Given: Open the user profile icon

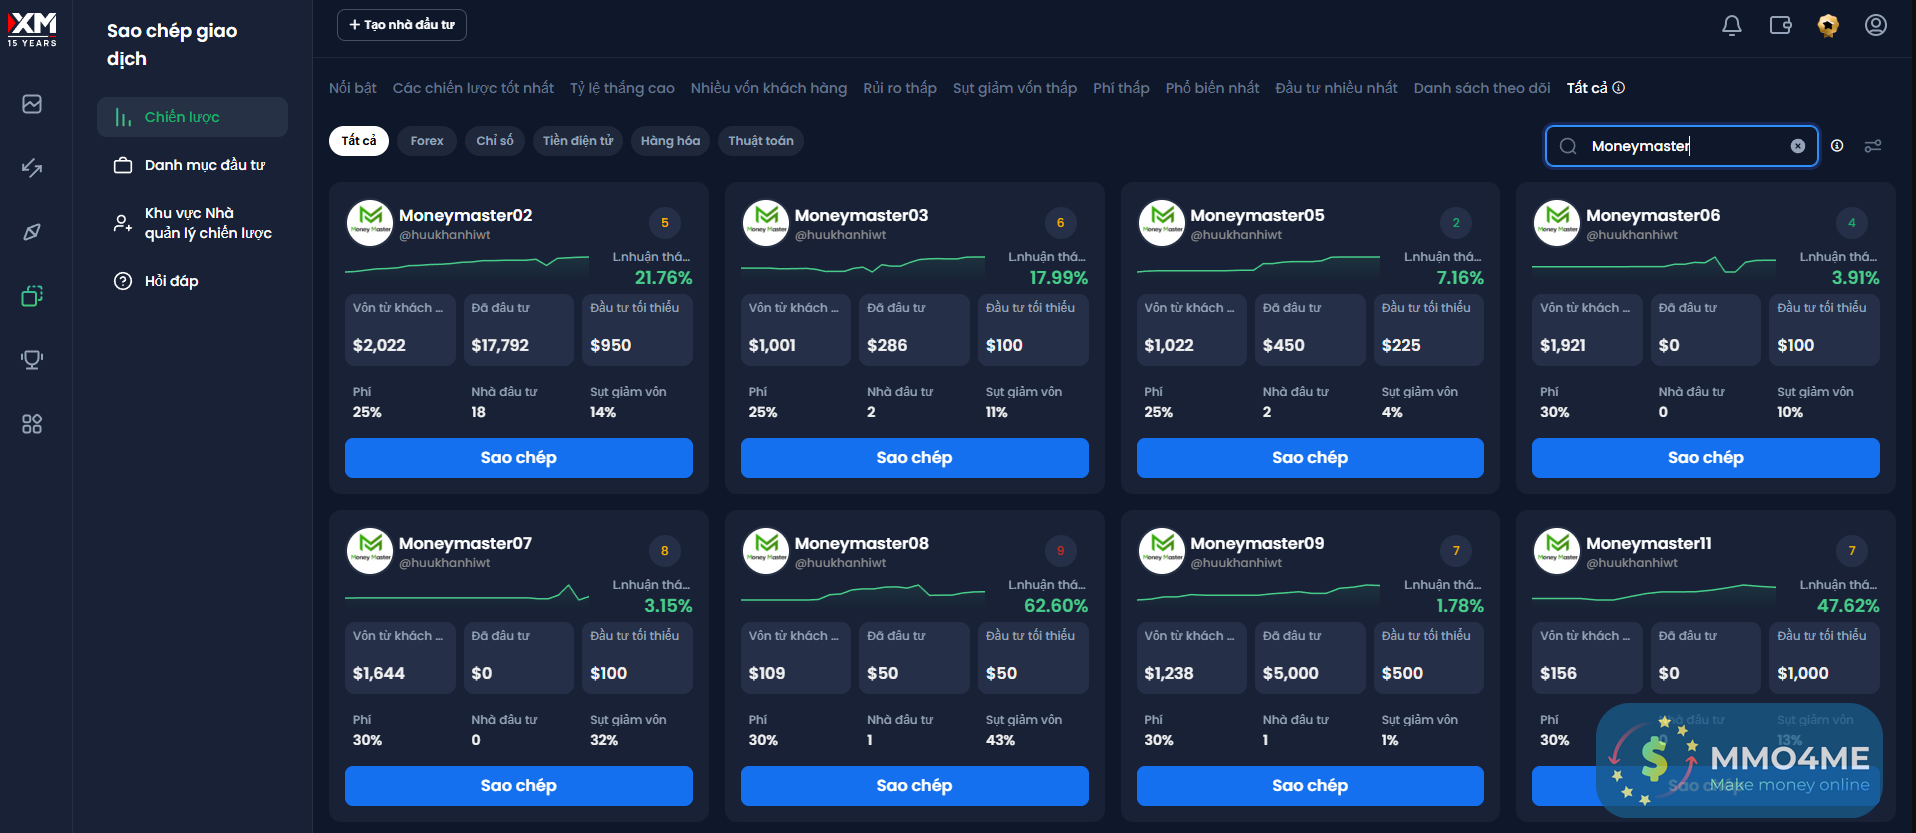Looking at the screenshot, I should click(x=1876, y=25).
